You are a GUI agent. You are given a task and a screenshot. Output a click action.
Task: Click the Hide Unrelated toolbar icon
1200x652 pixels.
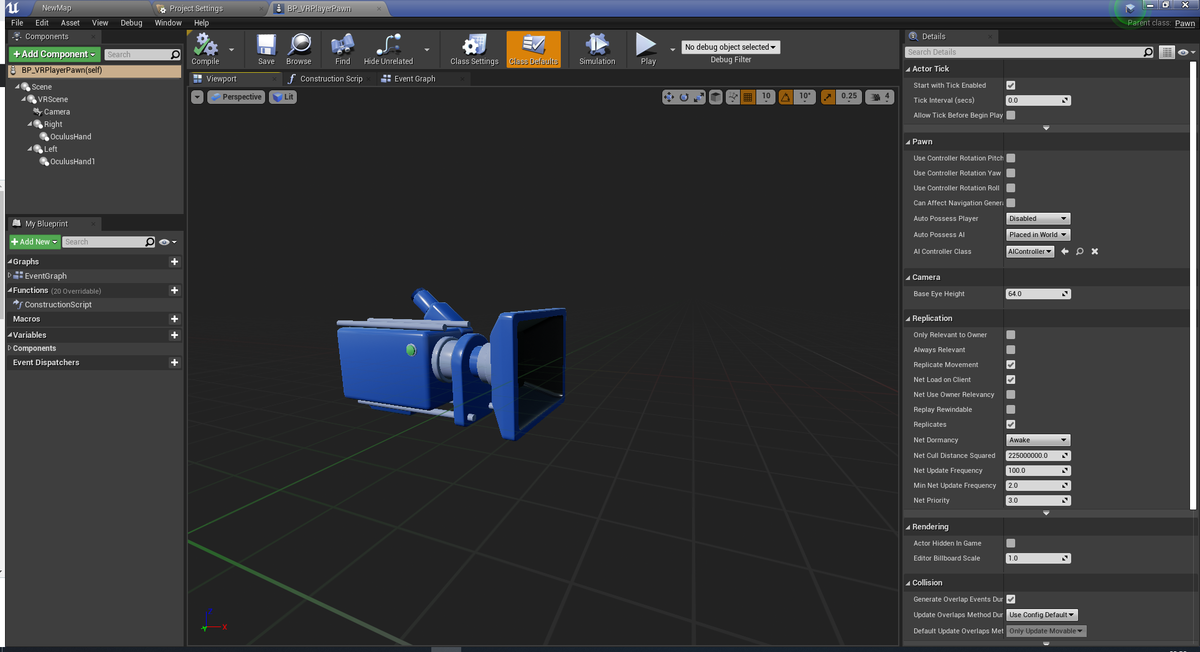(x=388, y=45)
